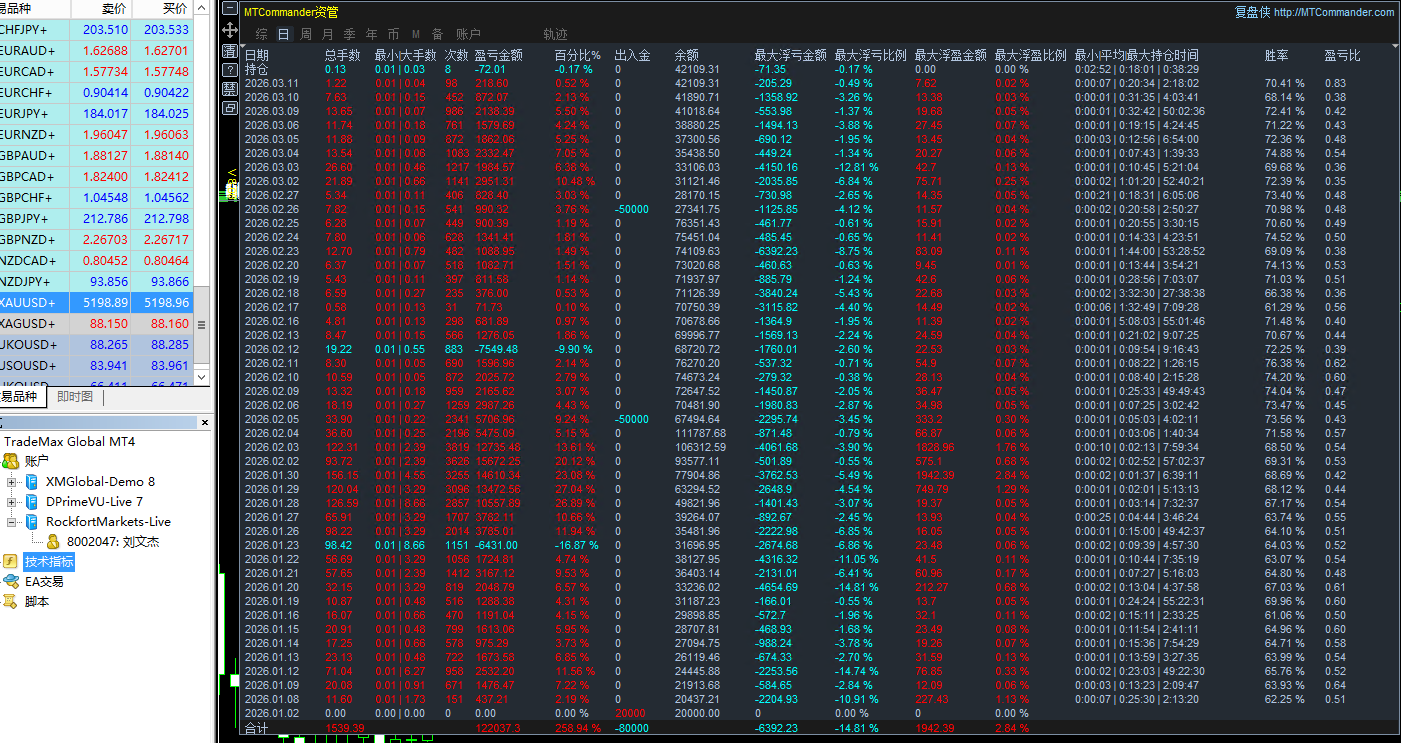Open the question mark help icon

coord(230,69)
